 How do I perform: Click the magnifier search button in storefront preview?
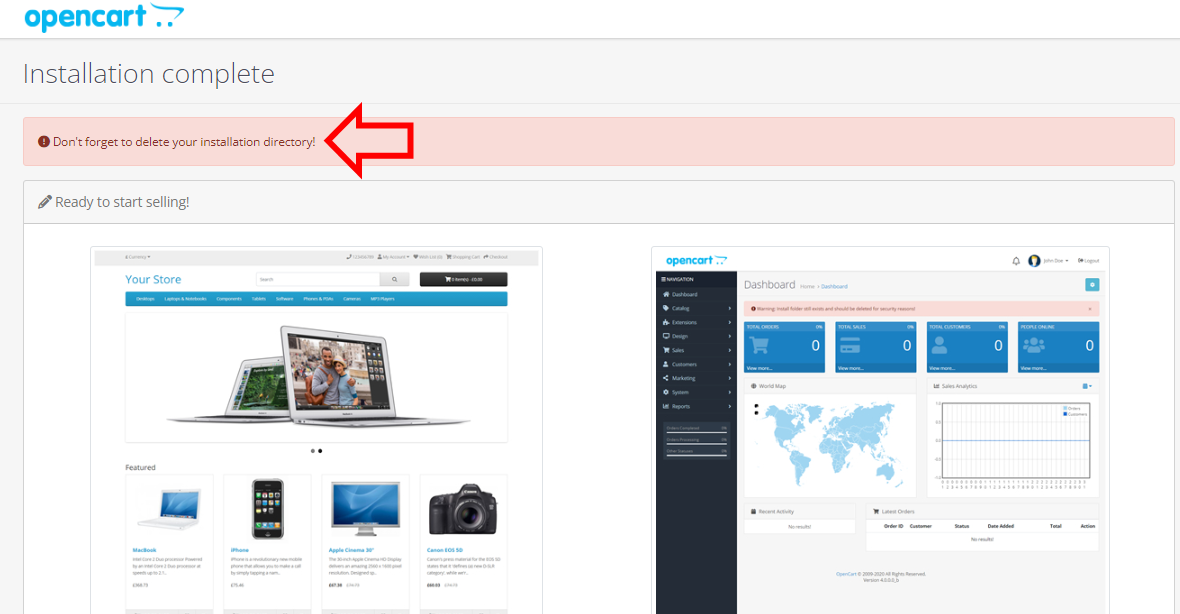[394, 279]
